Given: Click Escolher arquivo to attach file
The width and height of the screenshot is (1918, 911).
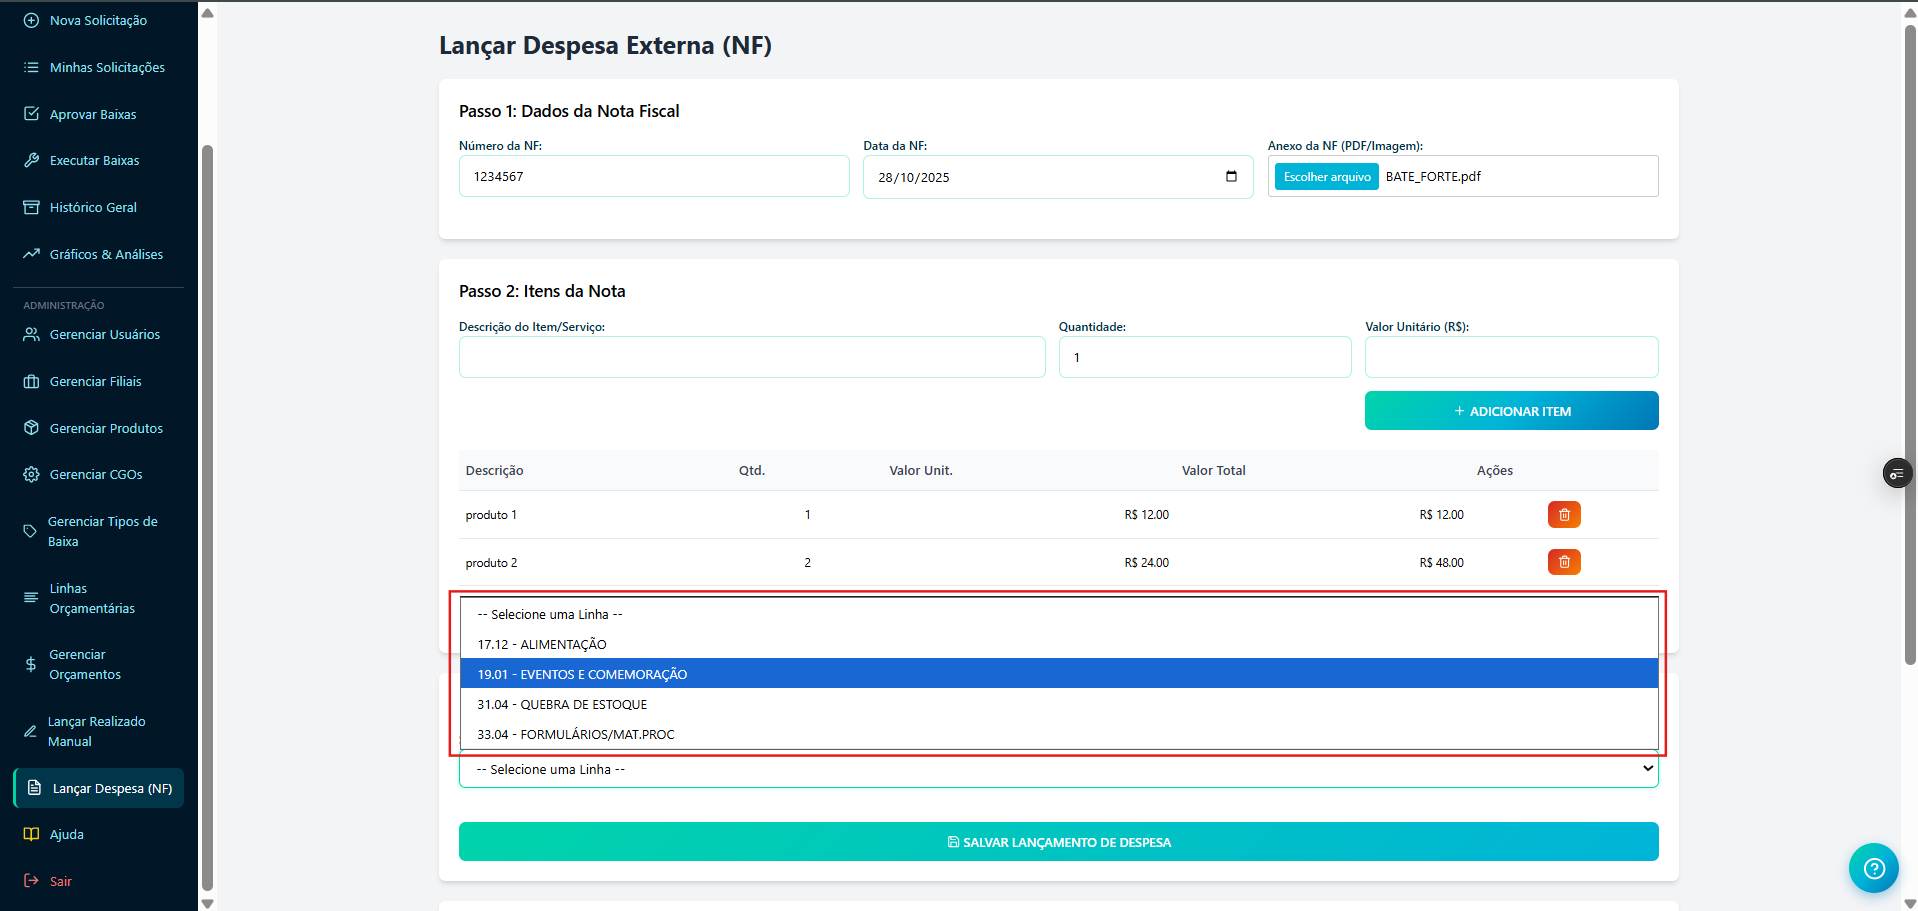Looking at the screenshot, I should [1326, 177].
